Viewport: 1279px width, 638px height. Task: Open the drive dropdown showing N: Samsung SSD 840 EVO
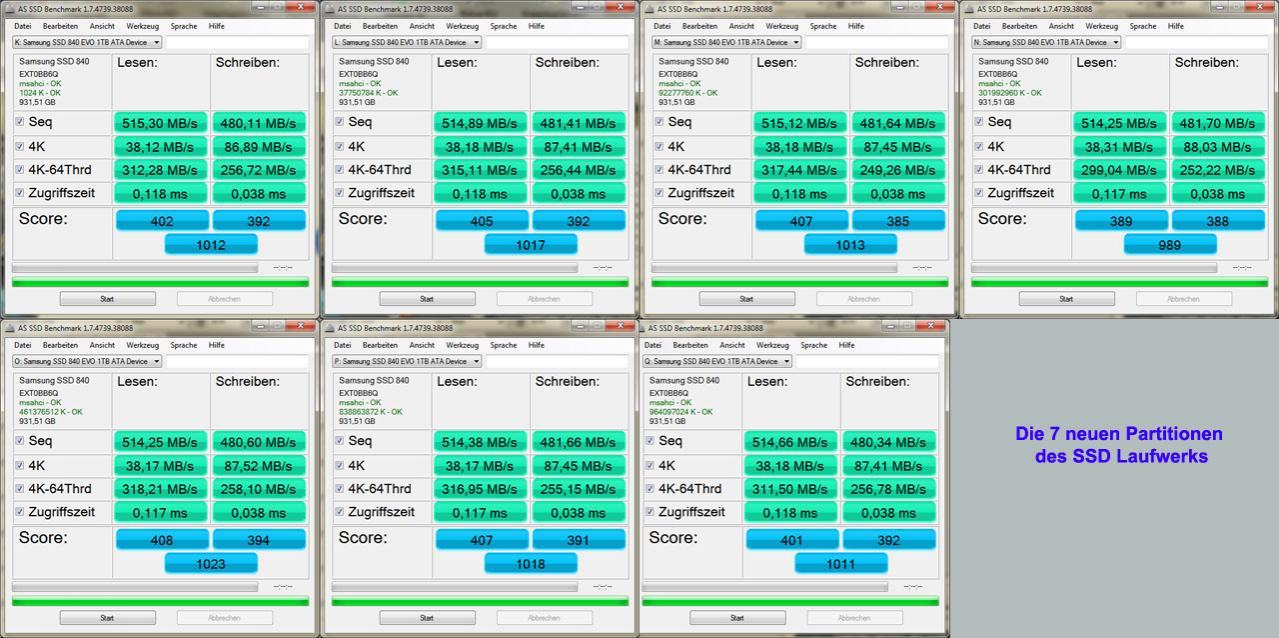click(x=1046, y=43)
